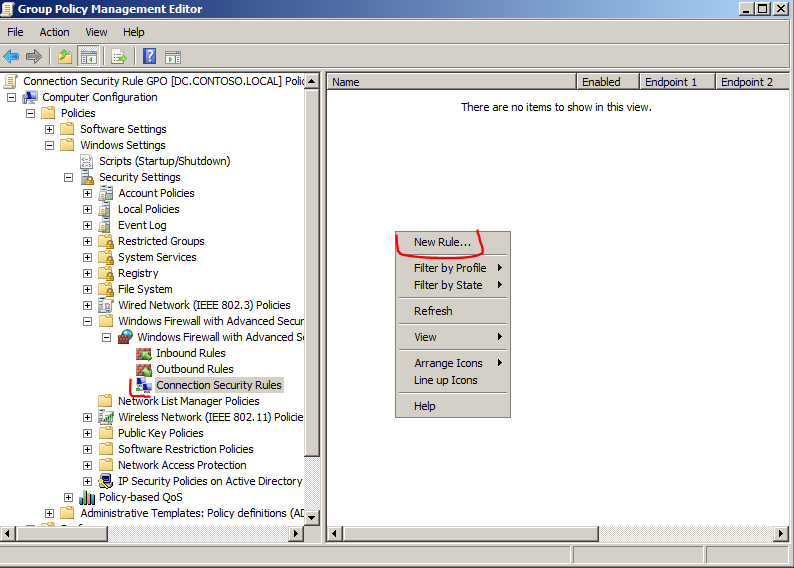Open Filter by Profile submenu
This screenshot has width=794, height=568.
click(453, 268)
